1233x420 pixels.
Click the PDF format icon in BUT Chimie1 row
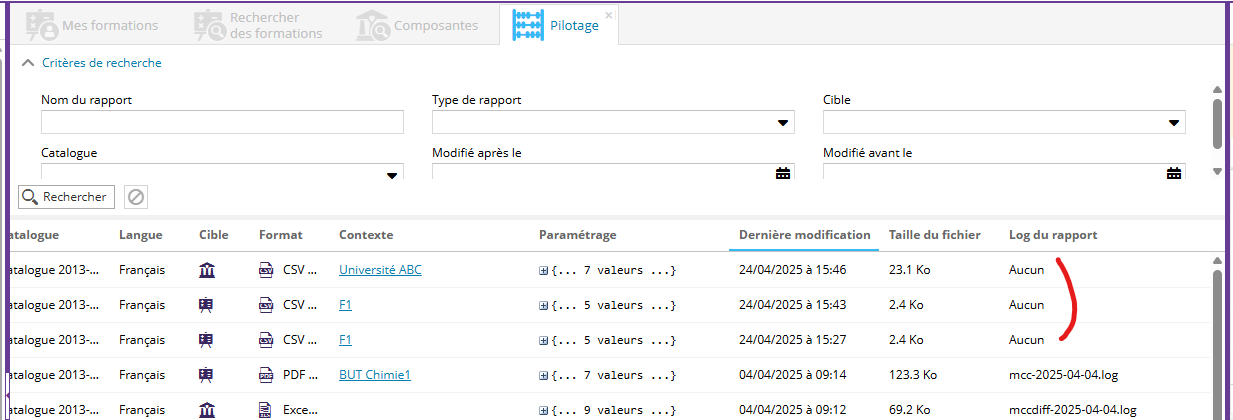click(x=266, y=375)
